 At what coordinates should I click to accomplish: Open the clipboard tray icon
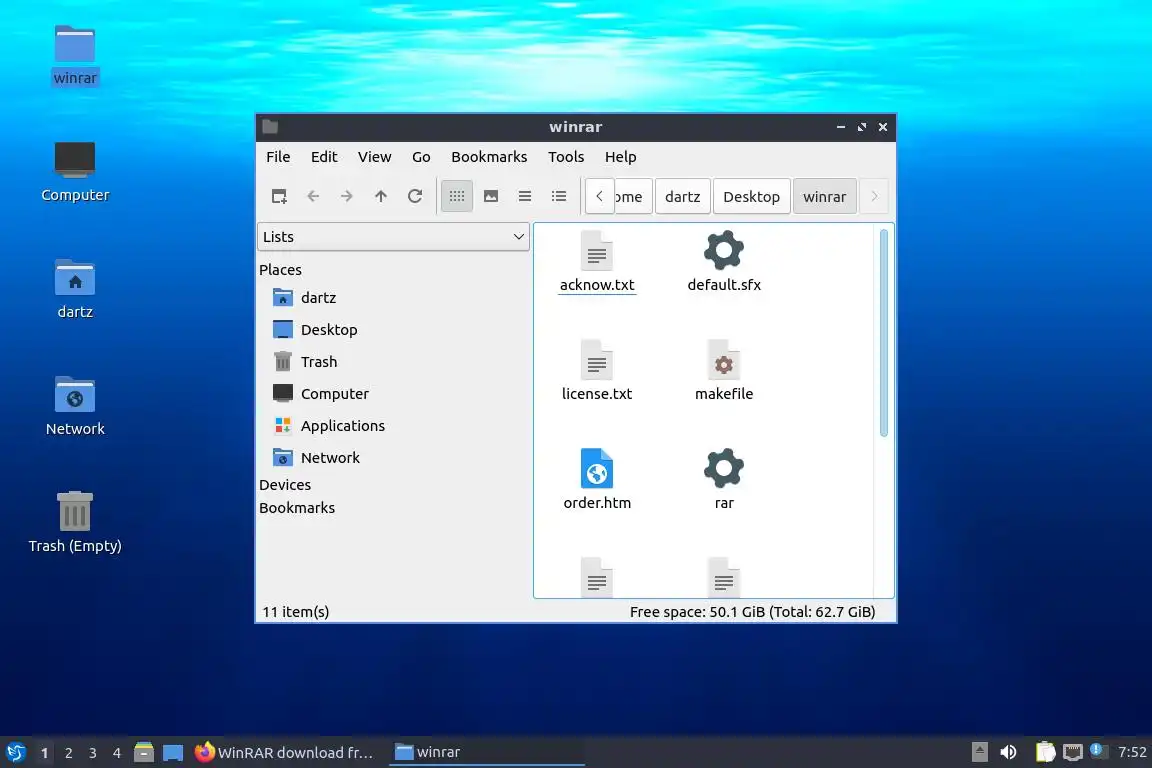(x=1045, y=752)
